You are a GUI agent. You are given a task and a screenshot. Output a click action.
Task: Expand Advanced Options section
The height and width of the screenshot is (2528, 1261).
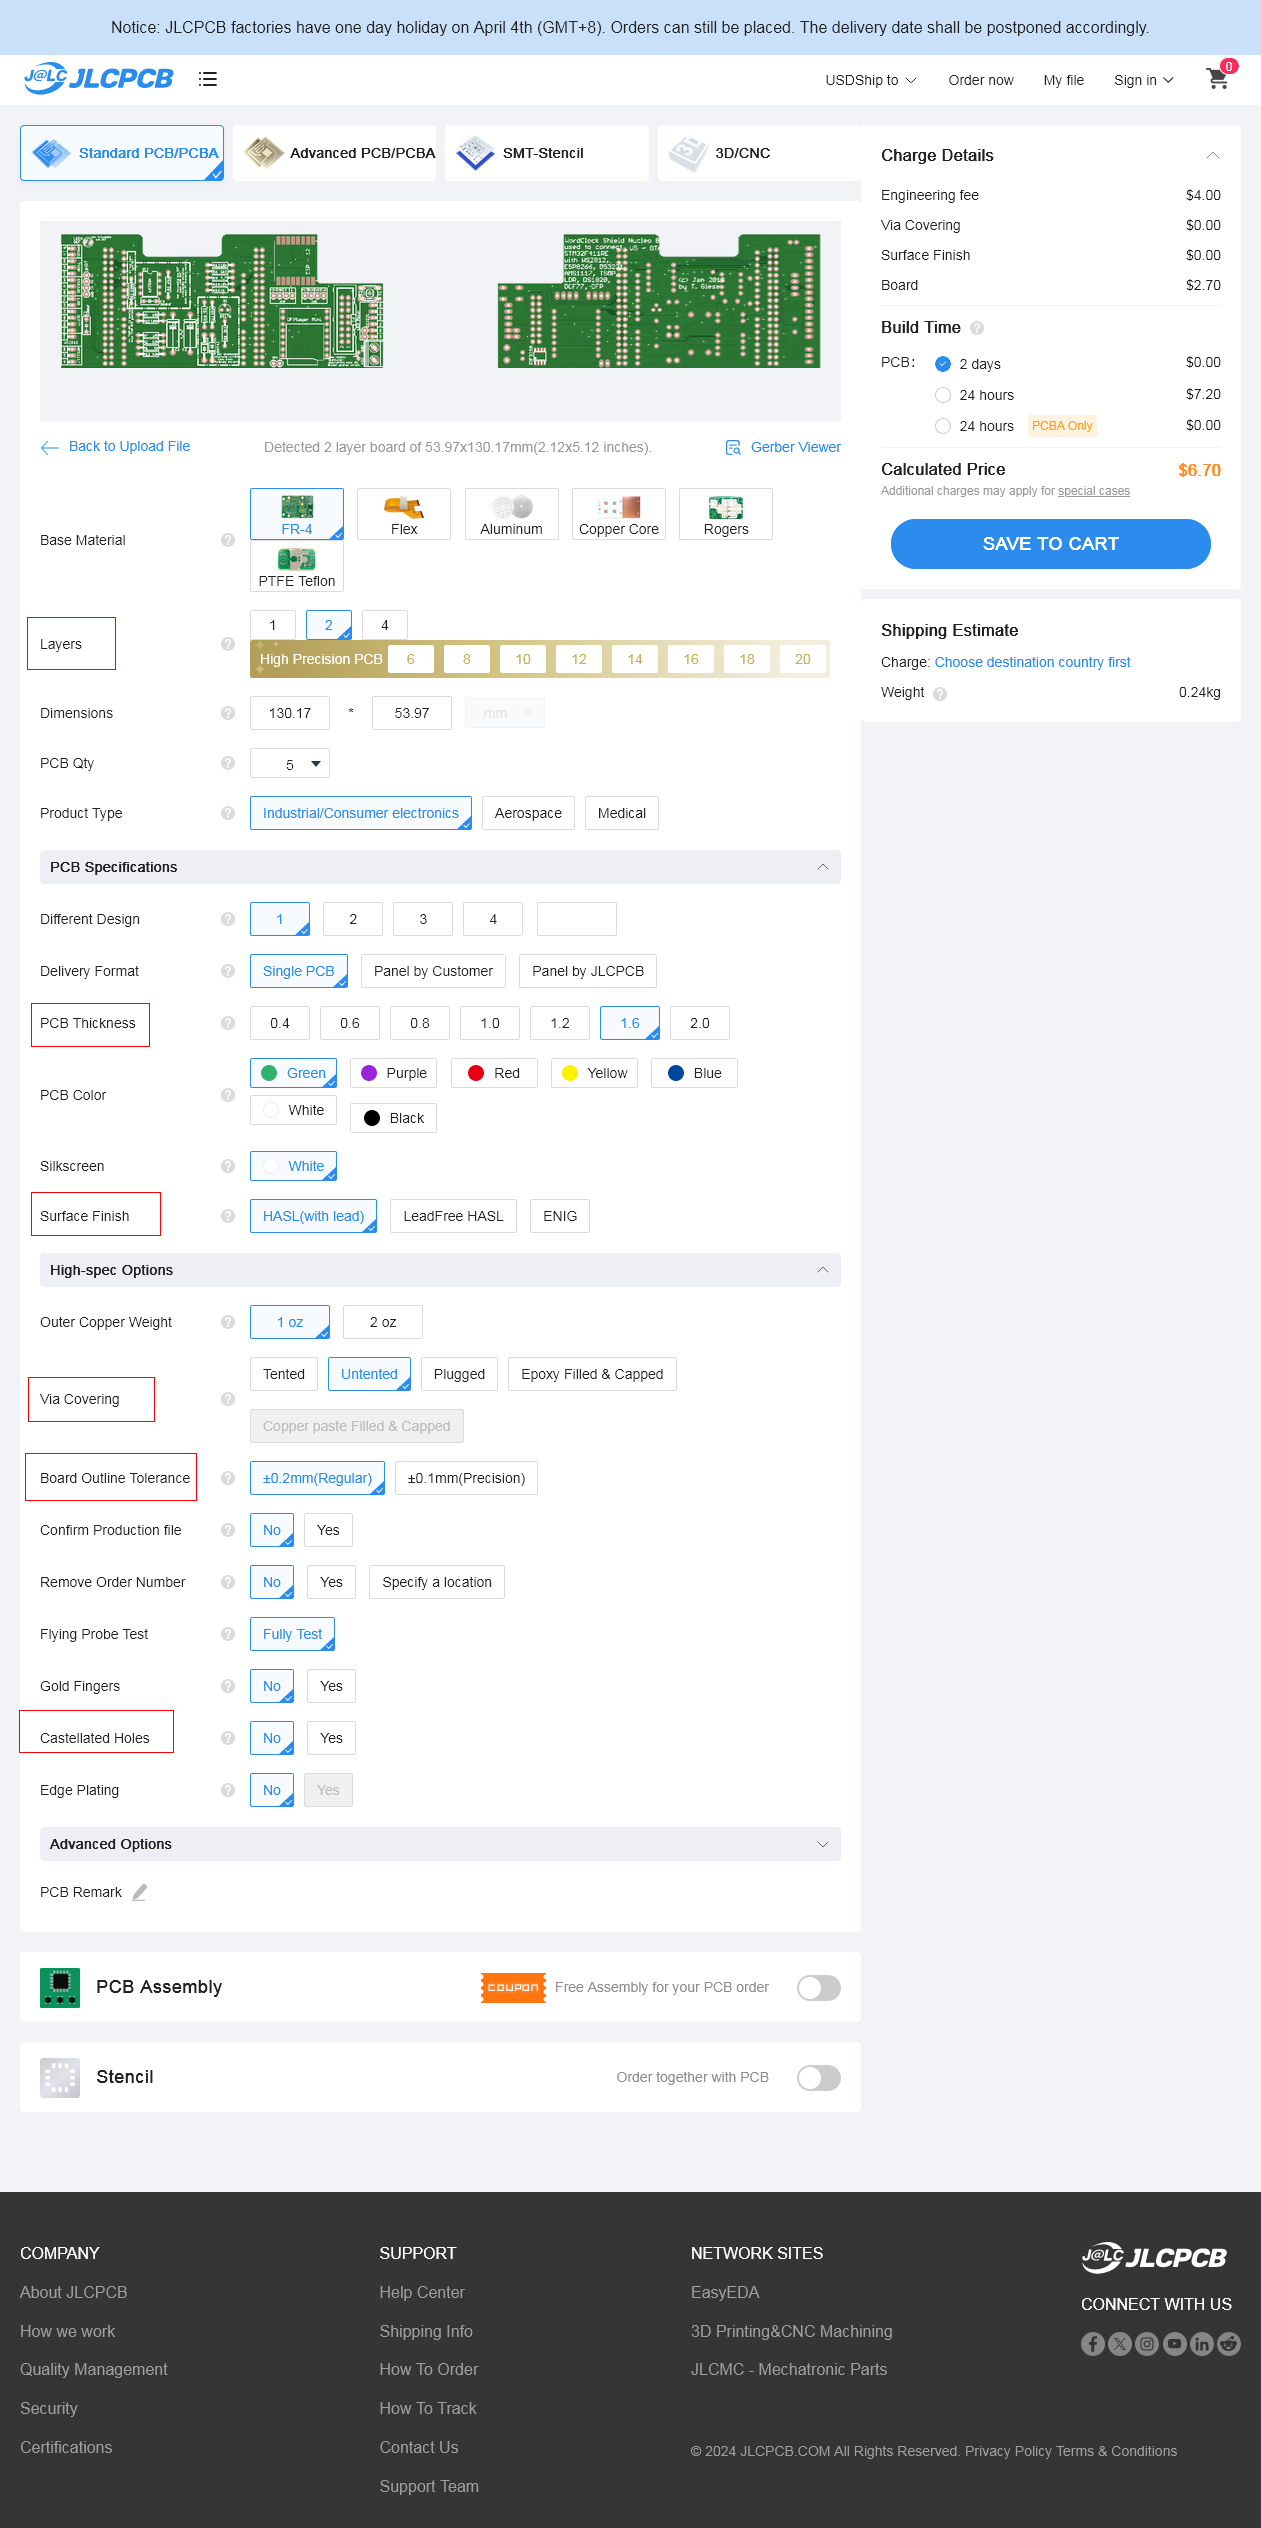tap(823, 1844)
